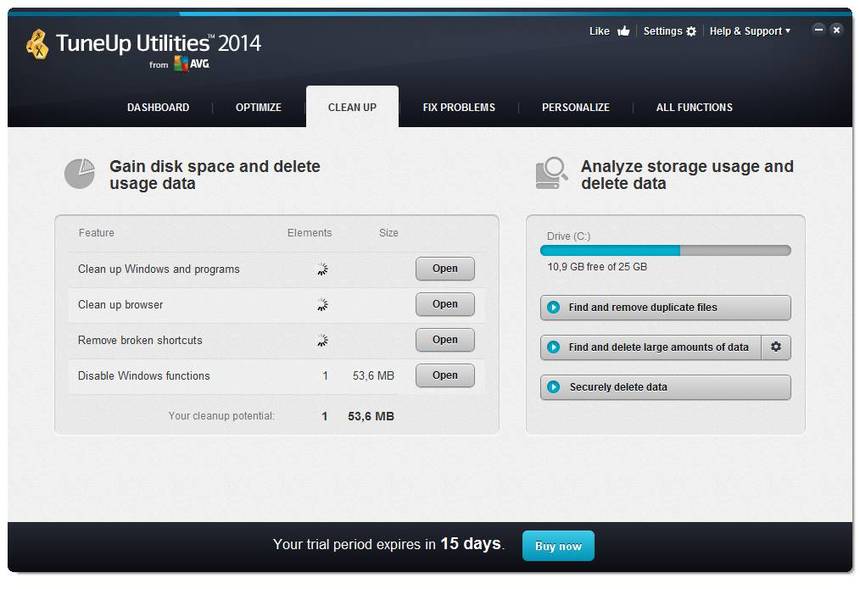
Task: Click the spinner beside Remove broken shortcuts
Action: coord(322,340)
